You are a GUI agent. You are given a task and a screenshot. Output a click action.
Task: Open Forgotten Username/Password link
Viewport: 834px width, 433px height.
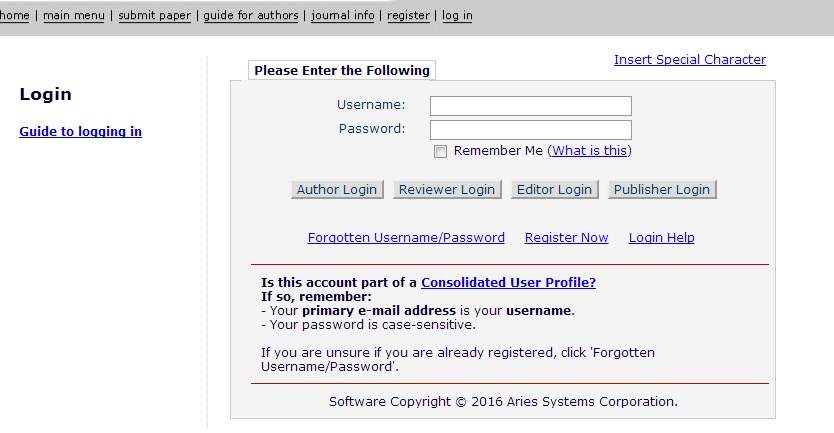click(406, 238)
